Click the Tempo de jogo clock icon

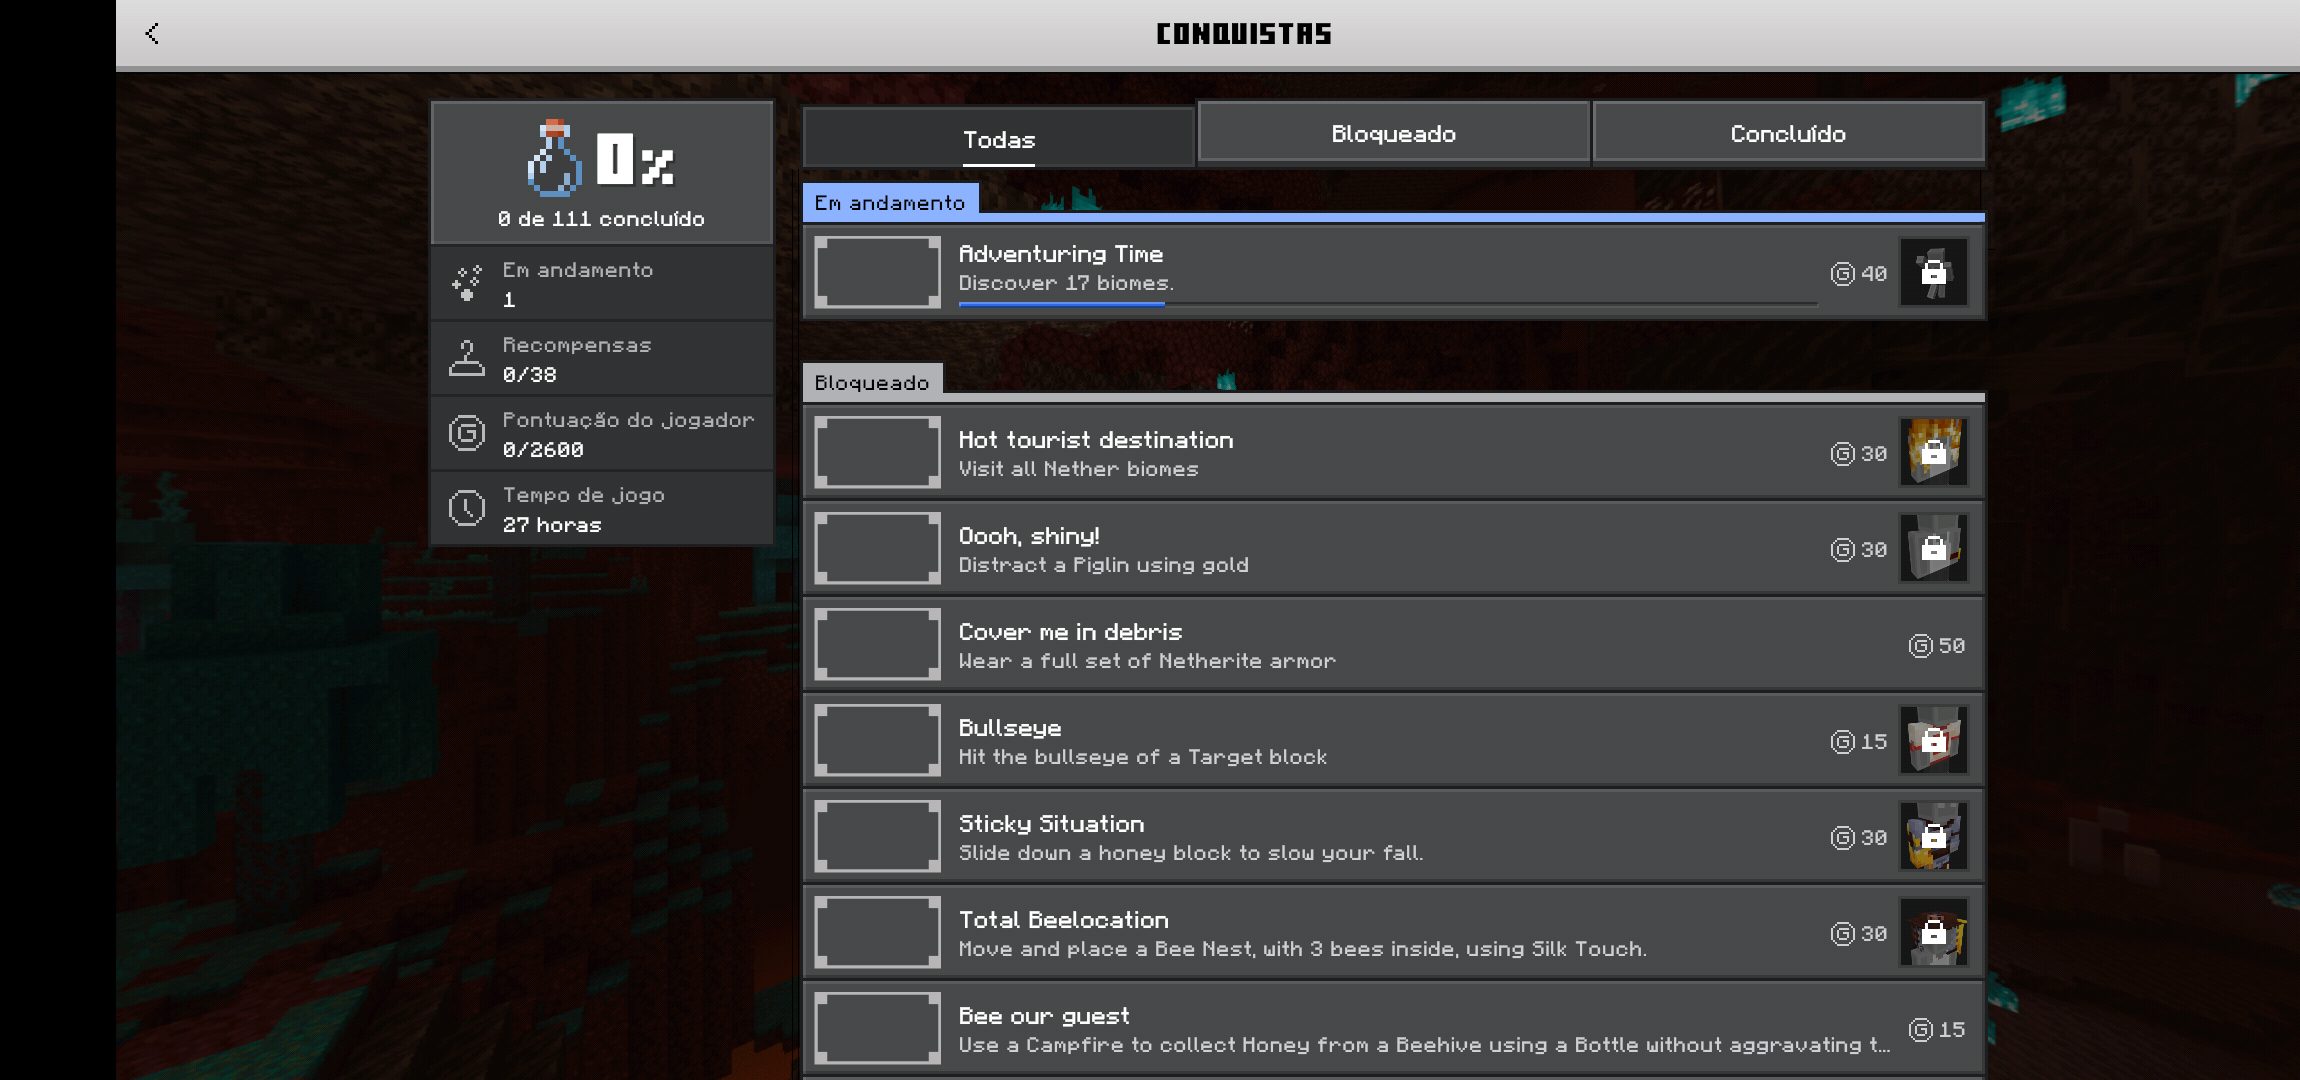[466, 508]
